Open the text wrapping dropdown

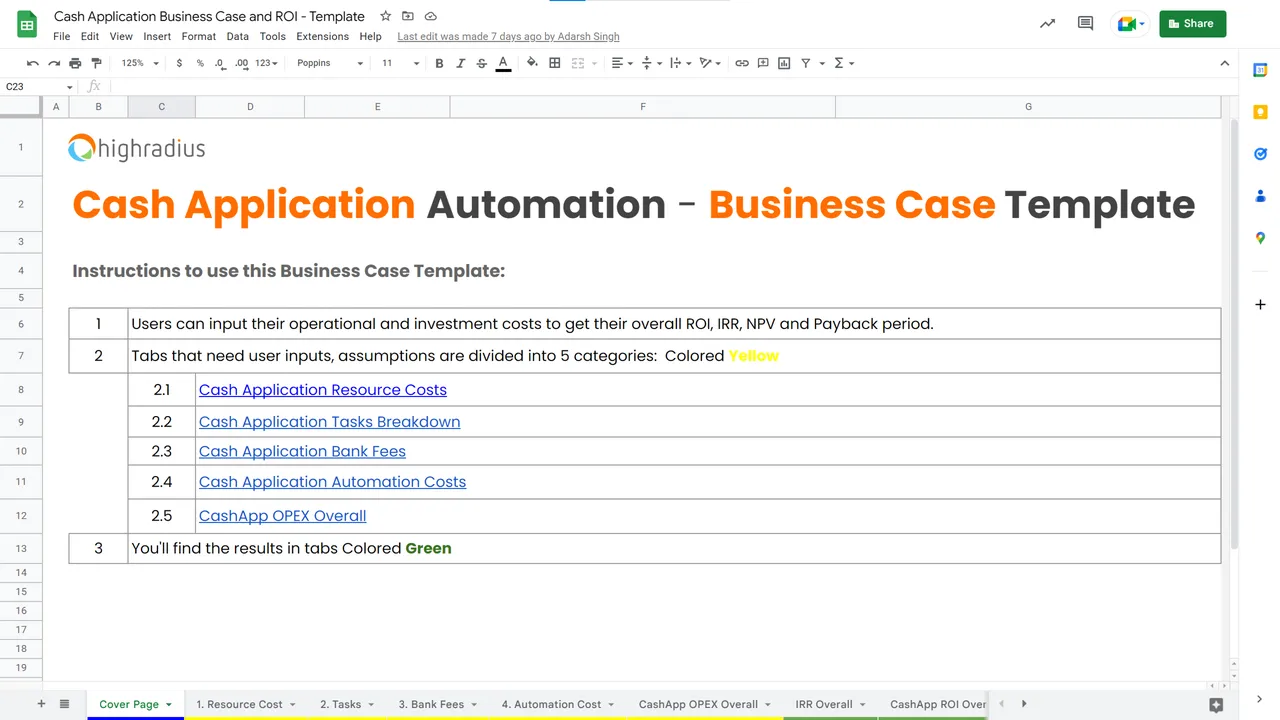click(679, 63)
